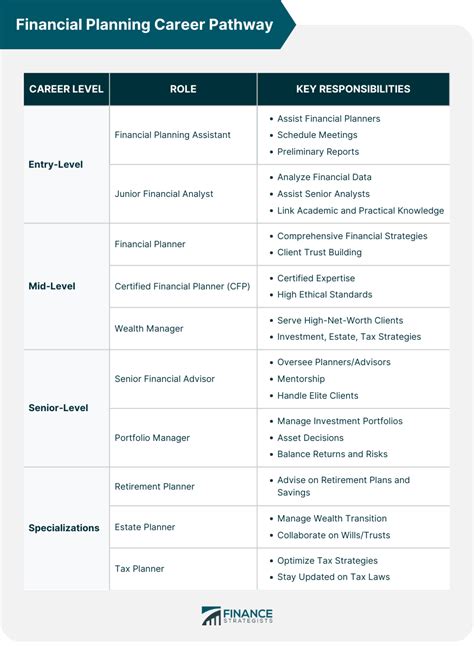Click the Junior Financial Analyst role
This screenshot has height=647, width=474.
point(164,194)
